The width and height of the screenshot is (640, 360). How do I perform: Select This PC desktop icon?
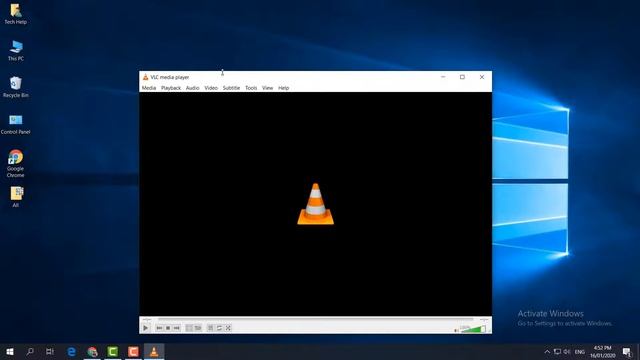pos(16,51)
